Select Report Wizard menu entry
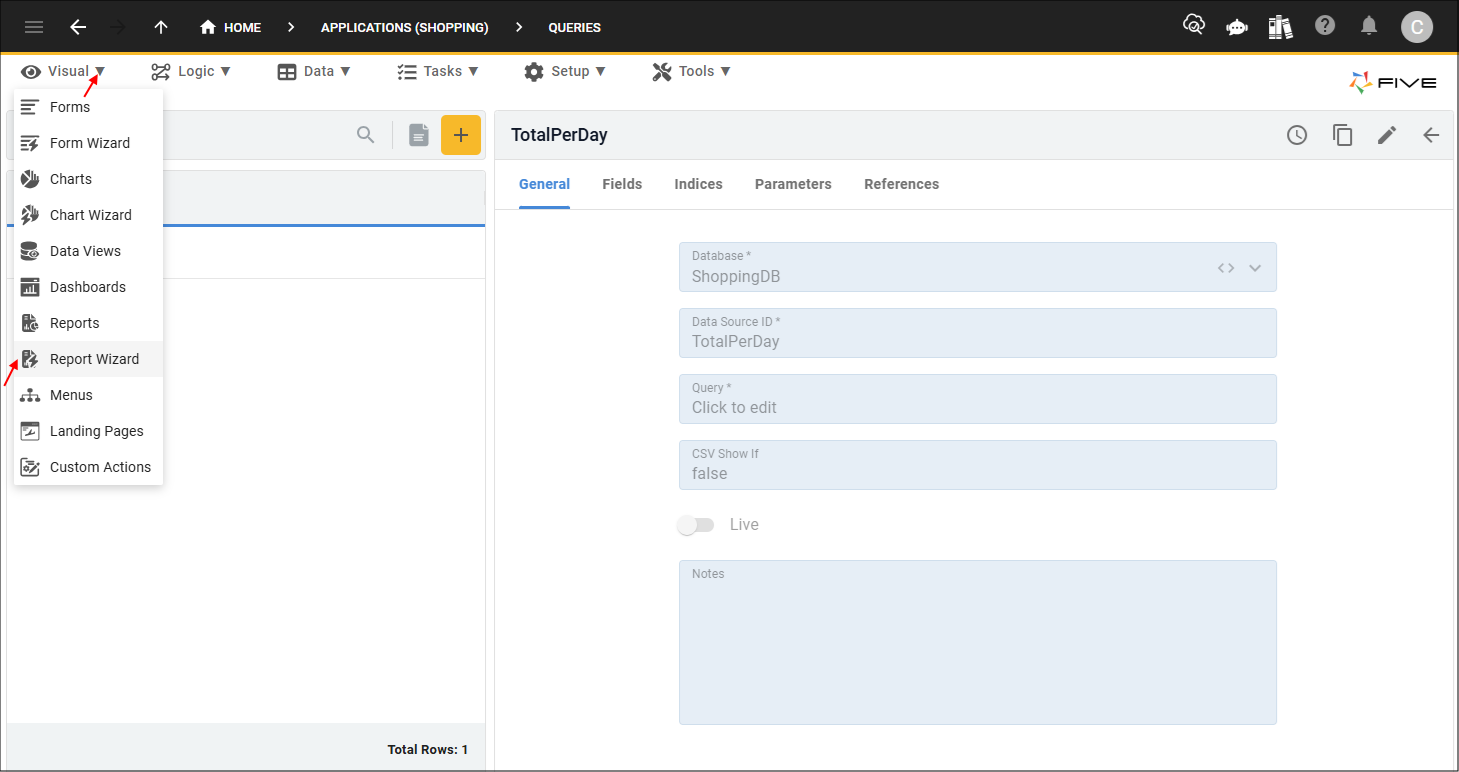 (x=88, y=359)
